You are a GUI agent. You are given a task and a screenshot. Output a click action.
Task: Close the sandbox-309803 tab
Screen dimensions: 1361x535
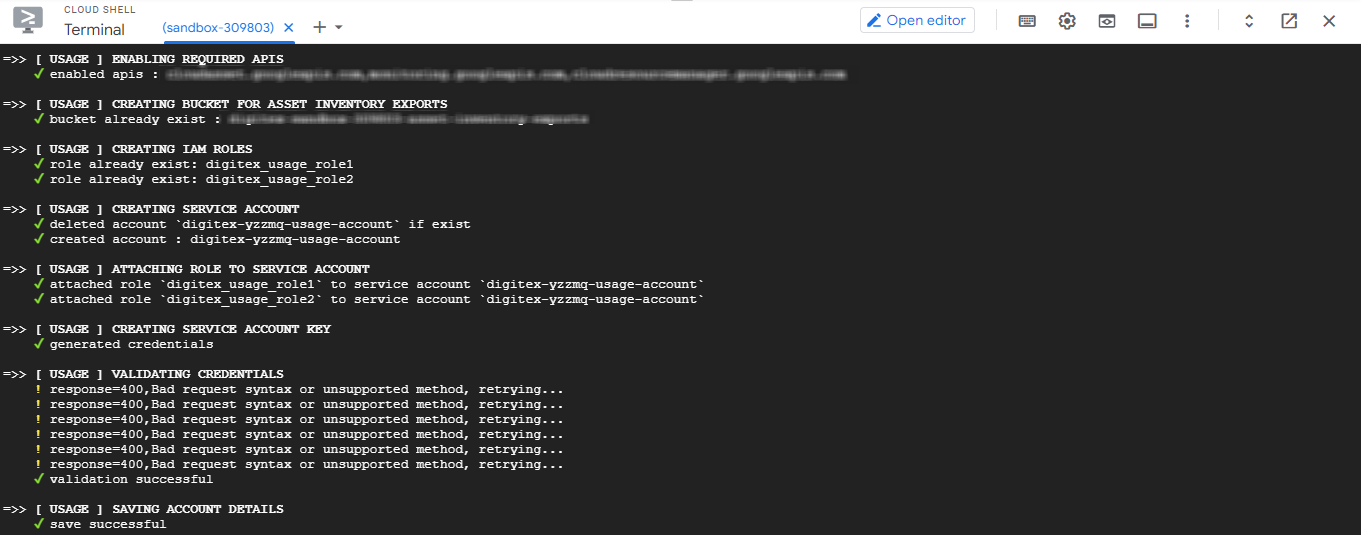[x=289, y=28]
